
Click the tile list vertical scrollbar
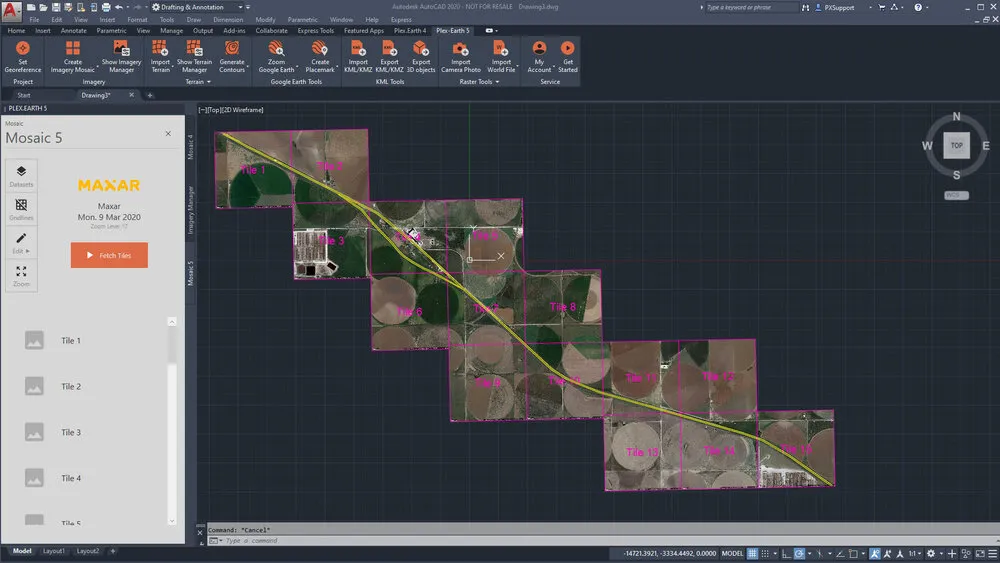coord(172,421)
